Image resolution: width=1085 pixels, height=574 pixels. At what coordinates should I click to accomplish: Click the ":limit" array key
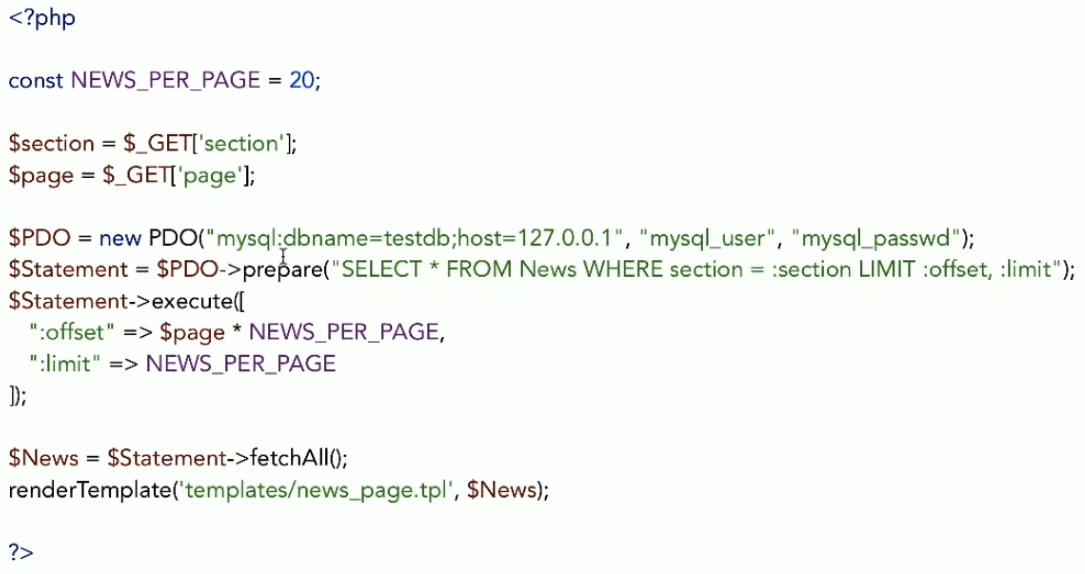65,364
